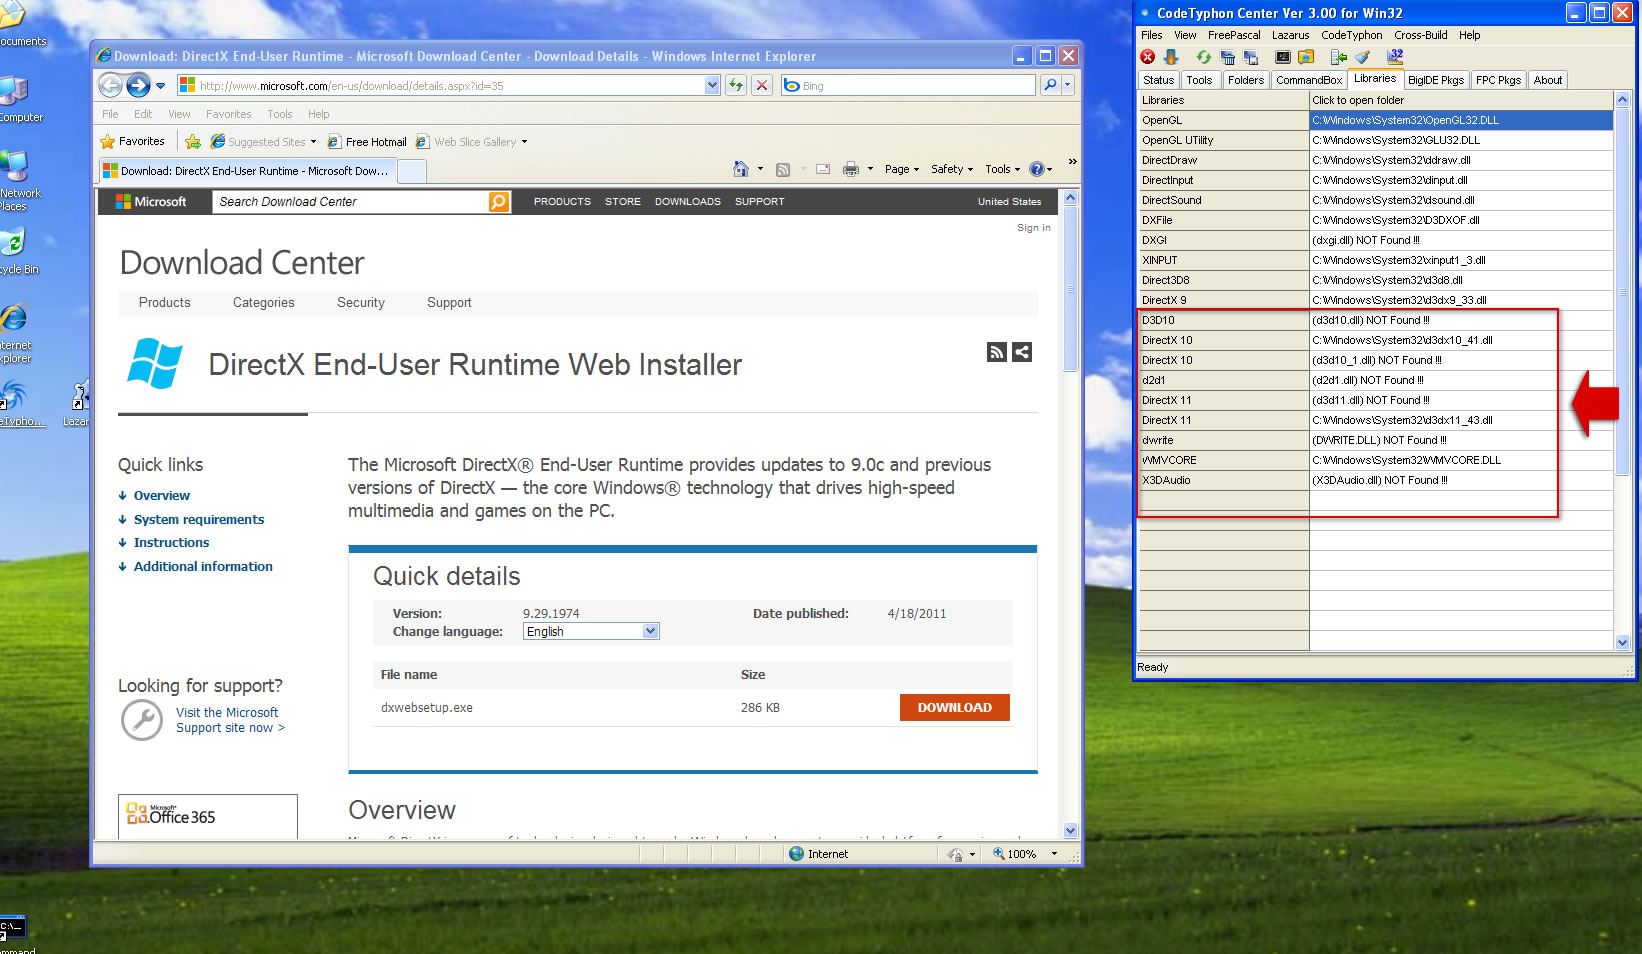The height and width of the screenshot is (954, 1642).
Task: Open the new blank tab button in IE
Action: pyautogui.click(x=412, y=171)
